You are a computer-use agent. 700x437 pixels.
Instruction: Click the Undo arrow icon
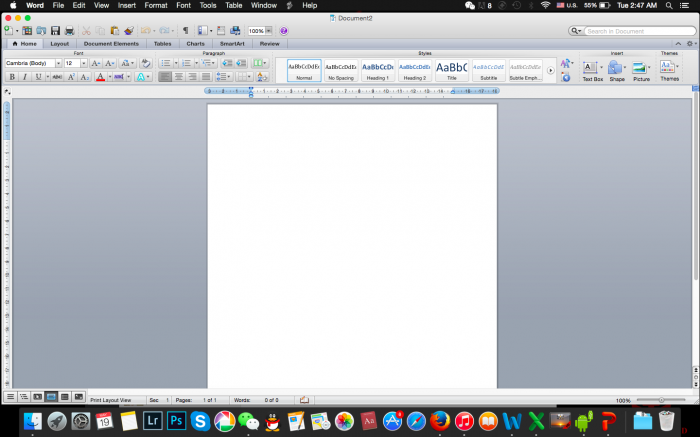(146, 31)
